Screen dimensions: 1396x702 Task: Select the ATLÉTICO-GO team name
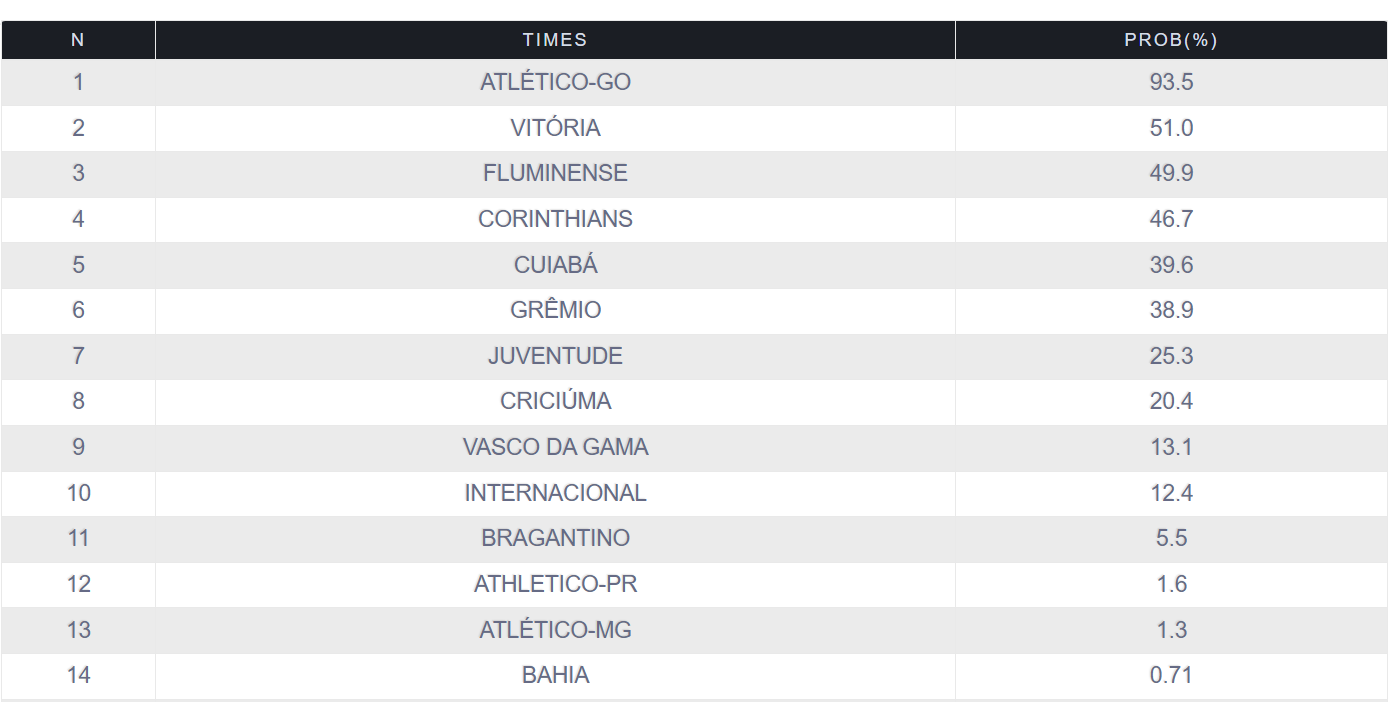[x=555, y=82]
